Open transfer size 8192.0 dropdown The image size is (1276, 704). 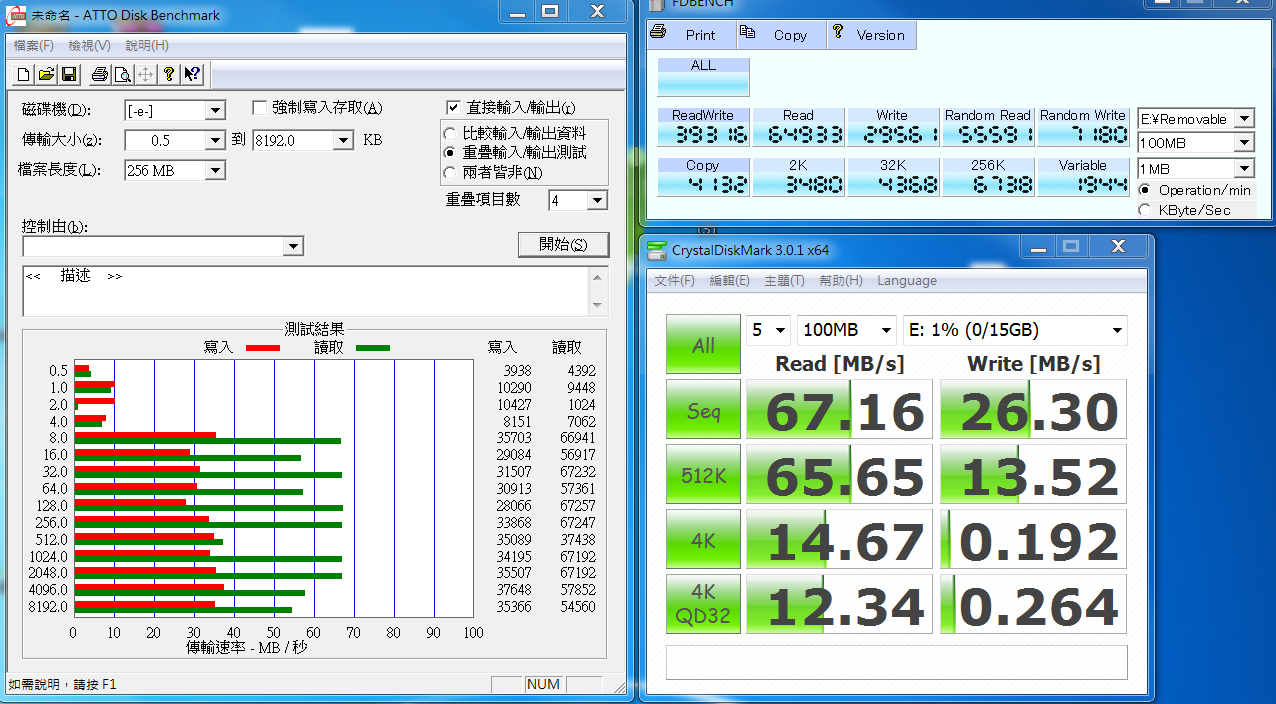tap(343, 140)
